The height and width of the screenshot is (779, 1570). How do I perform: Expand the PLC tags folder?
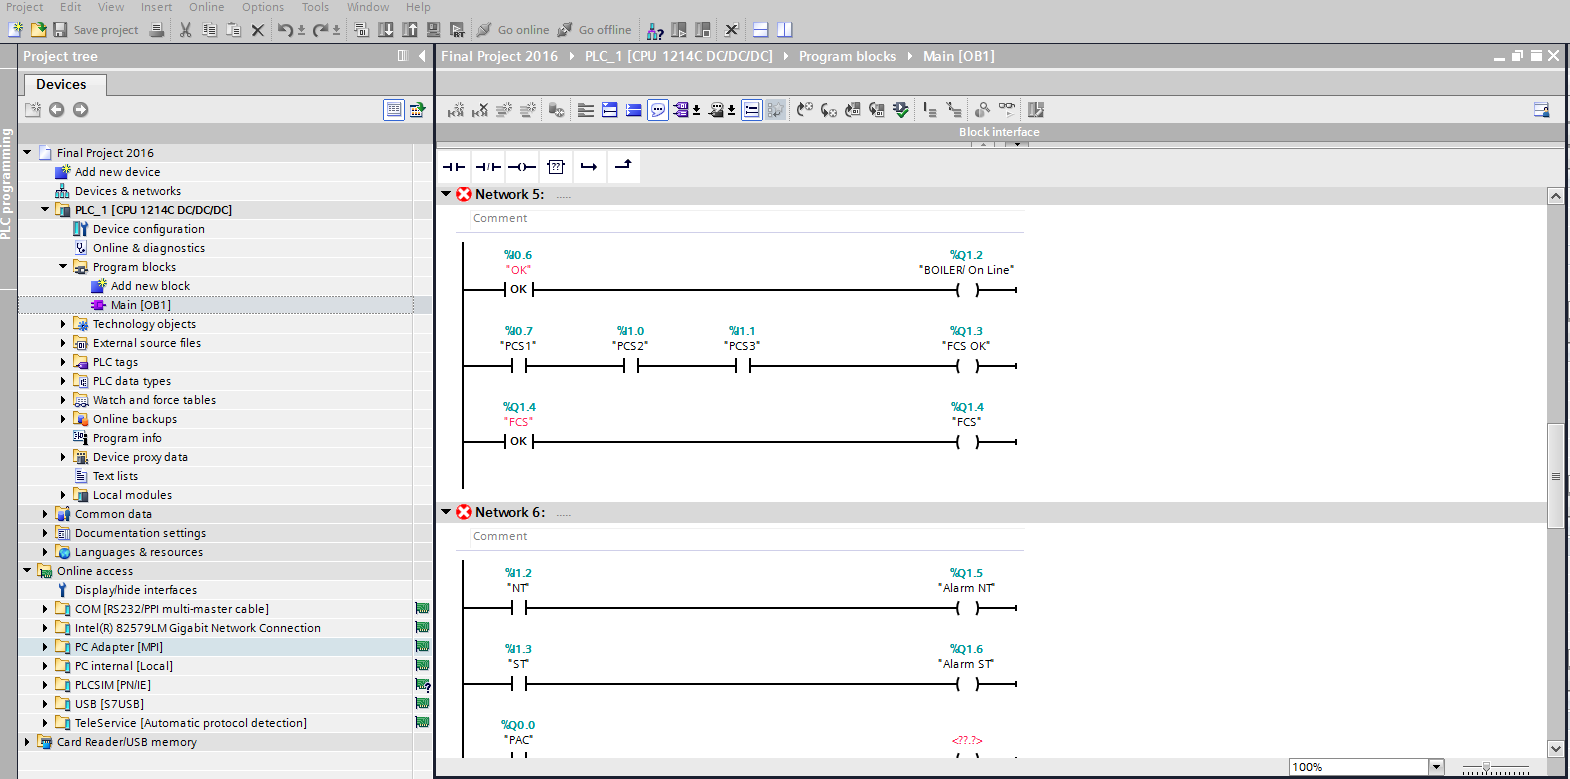[x=63, y=362]
